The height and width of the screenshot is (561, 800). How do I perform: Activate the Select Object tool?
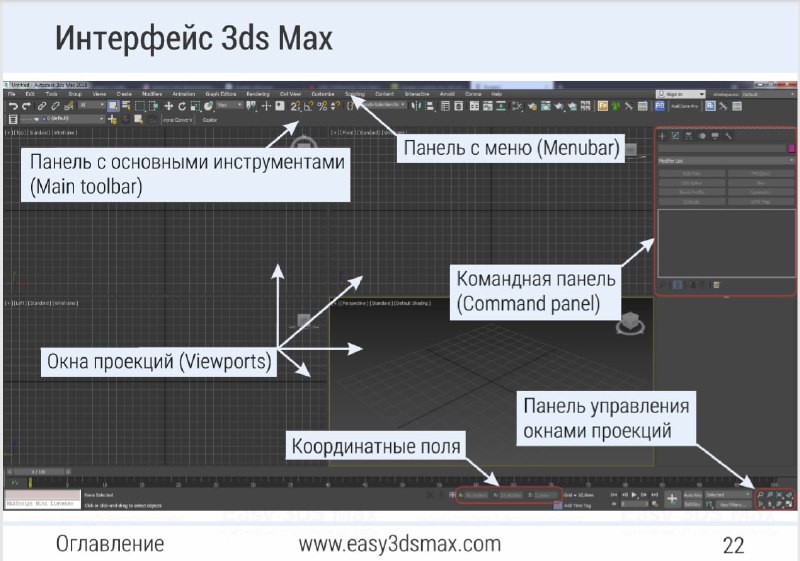113,106
